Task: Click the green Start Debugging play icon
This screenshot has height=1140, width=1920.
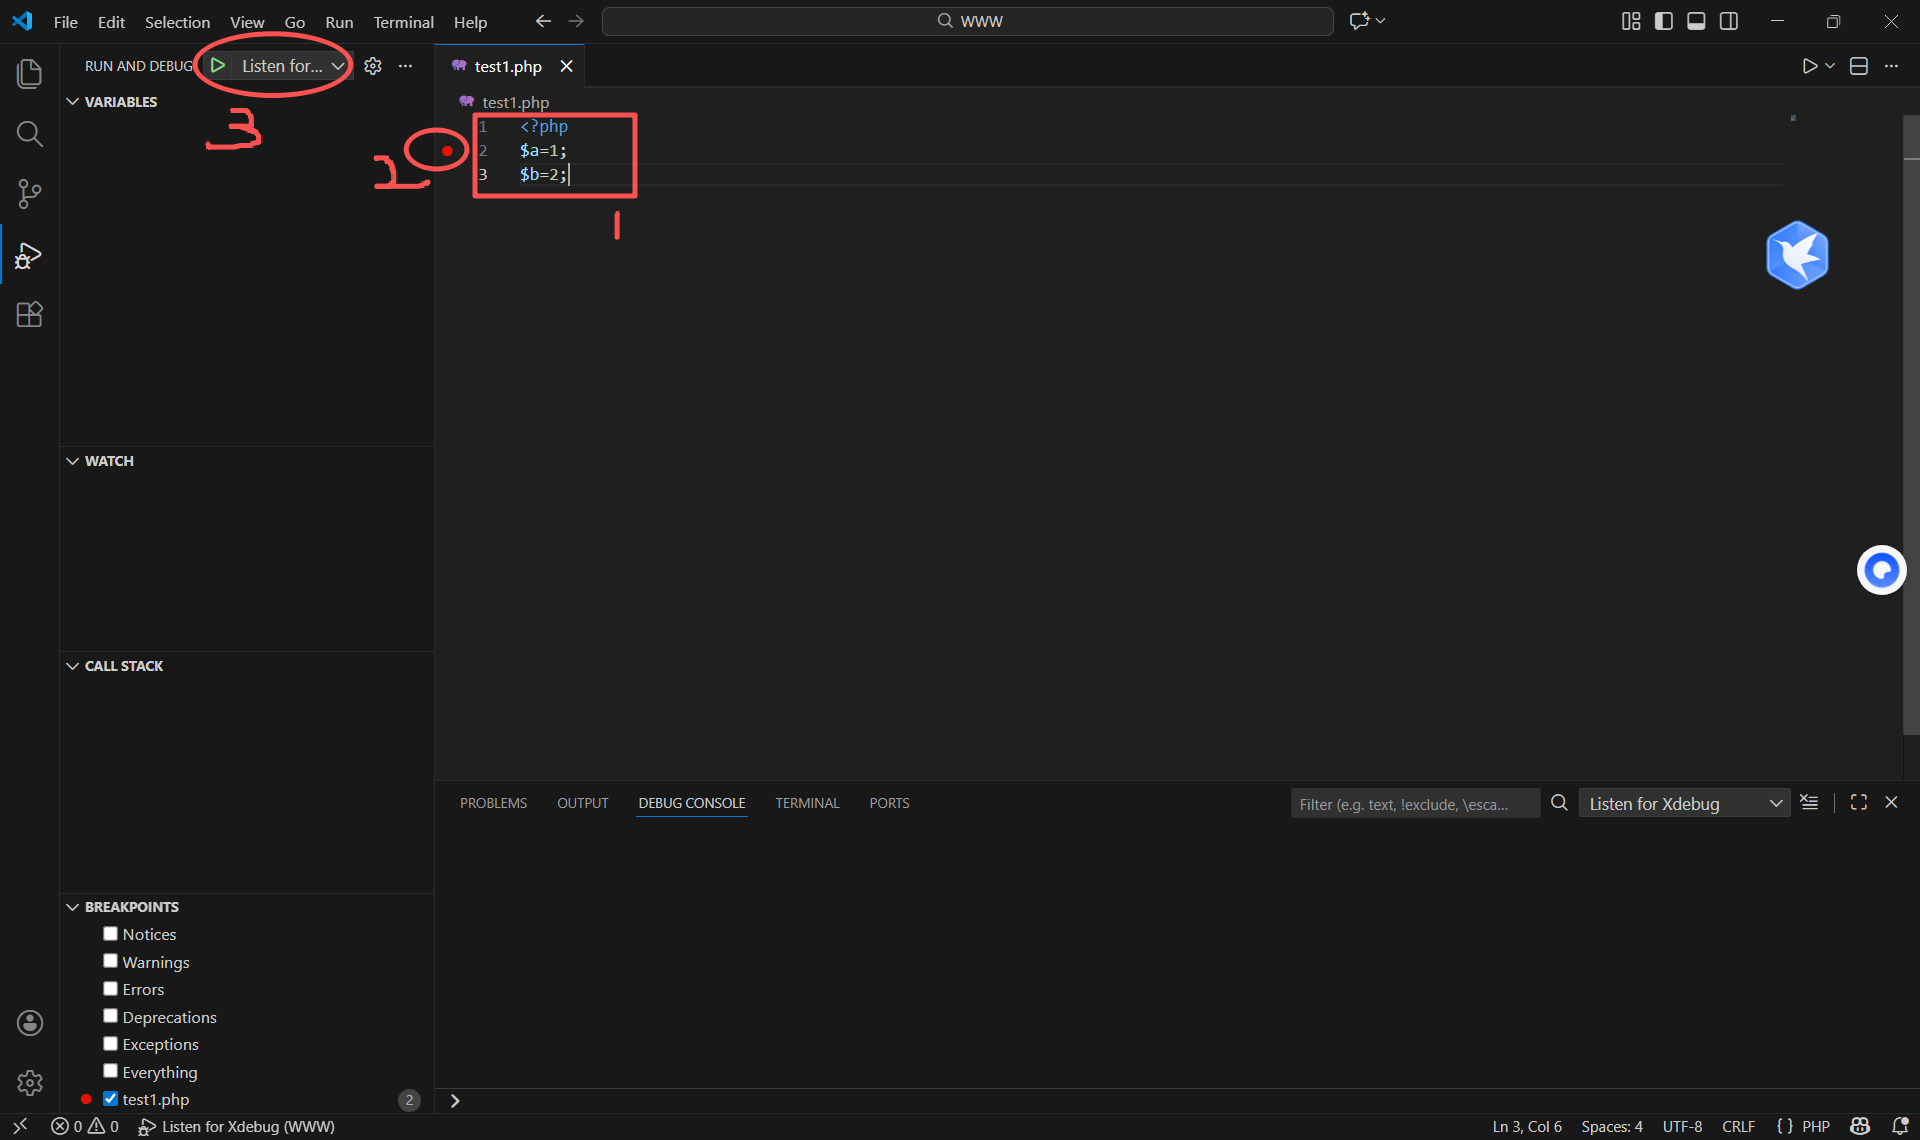Action: tap(218, 66)
